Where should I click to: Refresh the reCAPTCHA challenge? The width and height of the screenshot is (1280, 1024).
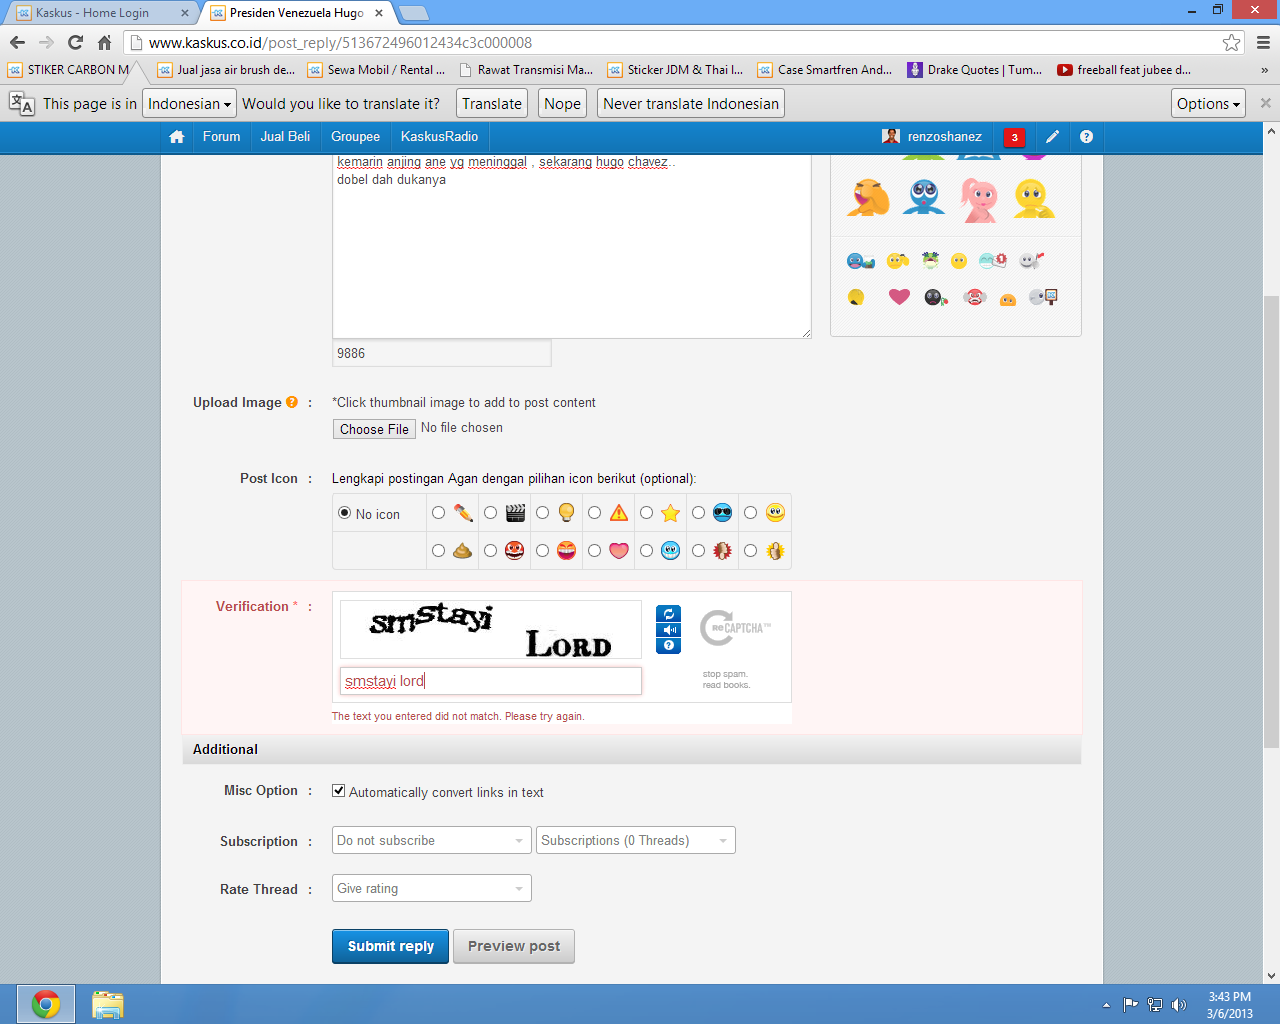coord(669,614)
